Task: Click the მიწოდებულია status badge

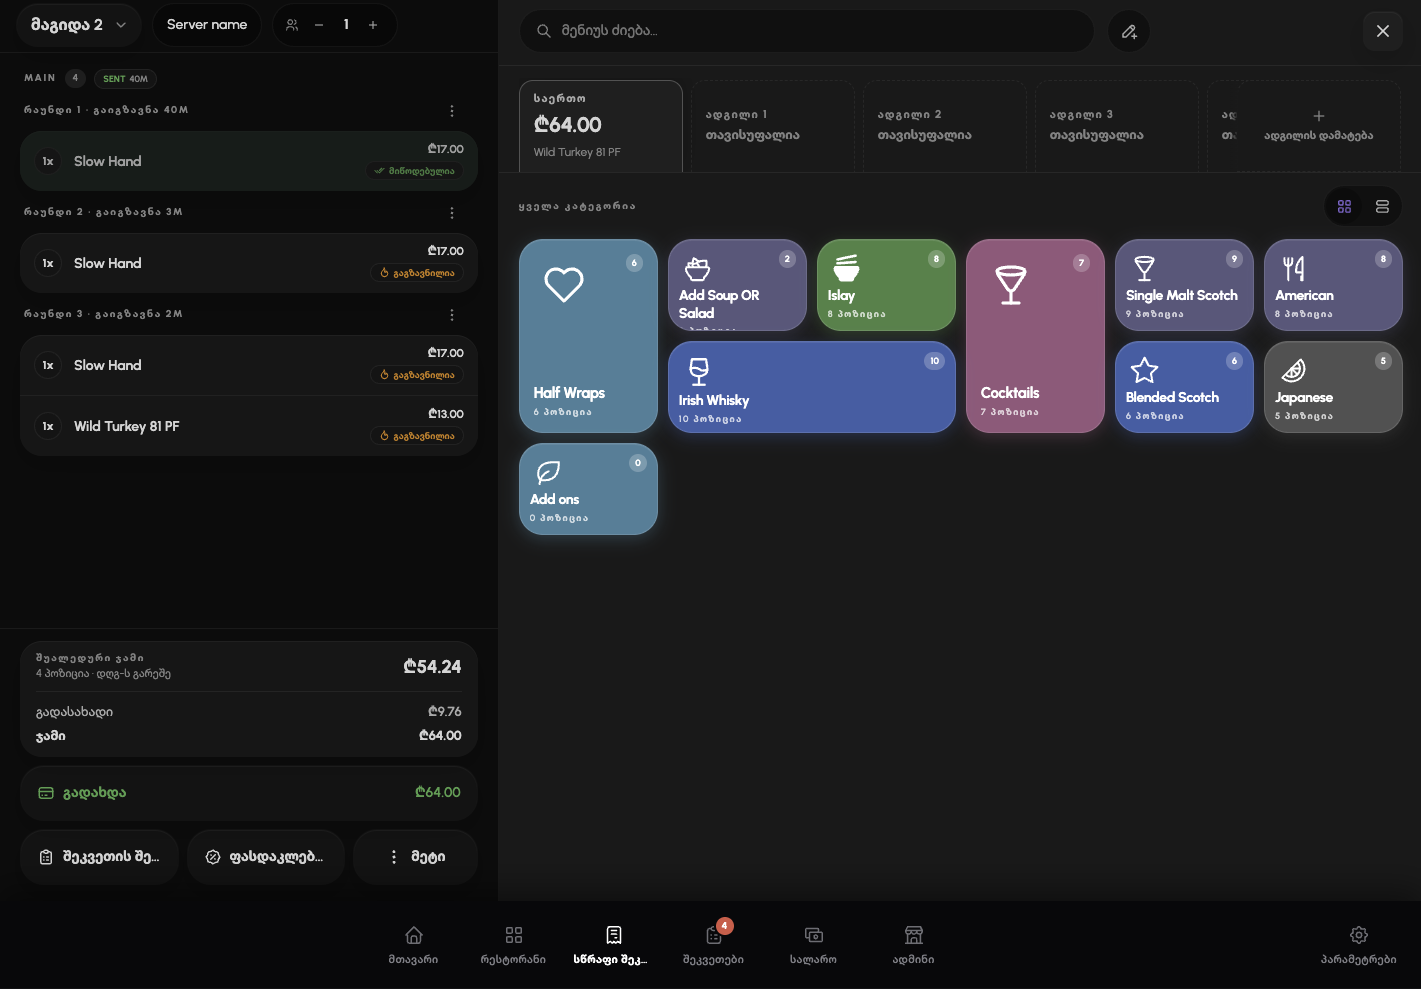Action: point(414,171)
